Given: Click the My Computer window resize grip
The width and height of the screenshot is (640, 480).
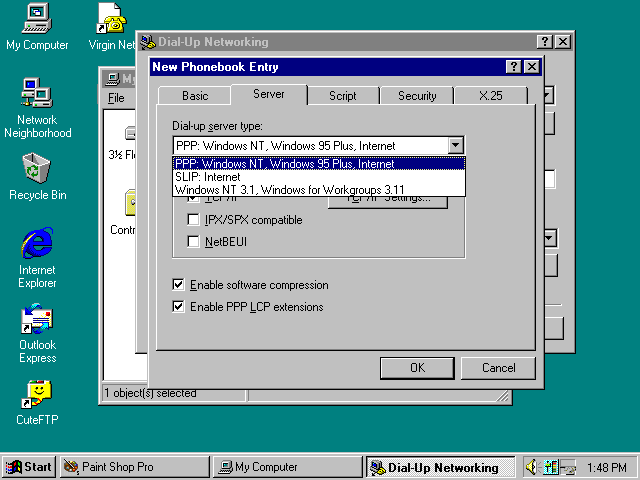Looking at the screenshot, I should coord(503,396).
